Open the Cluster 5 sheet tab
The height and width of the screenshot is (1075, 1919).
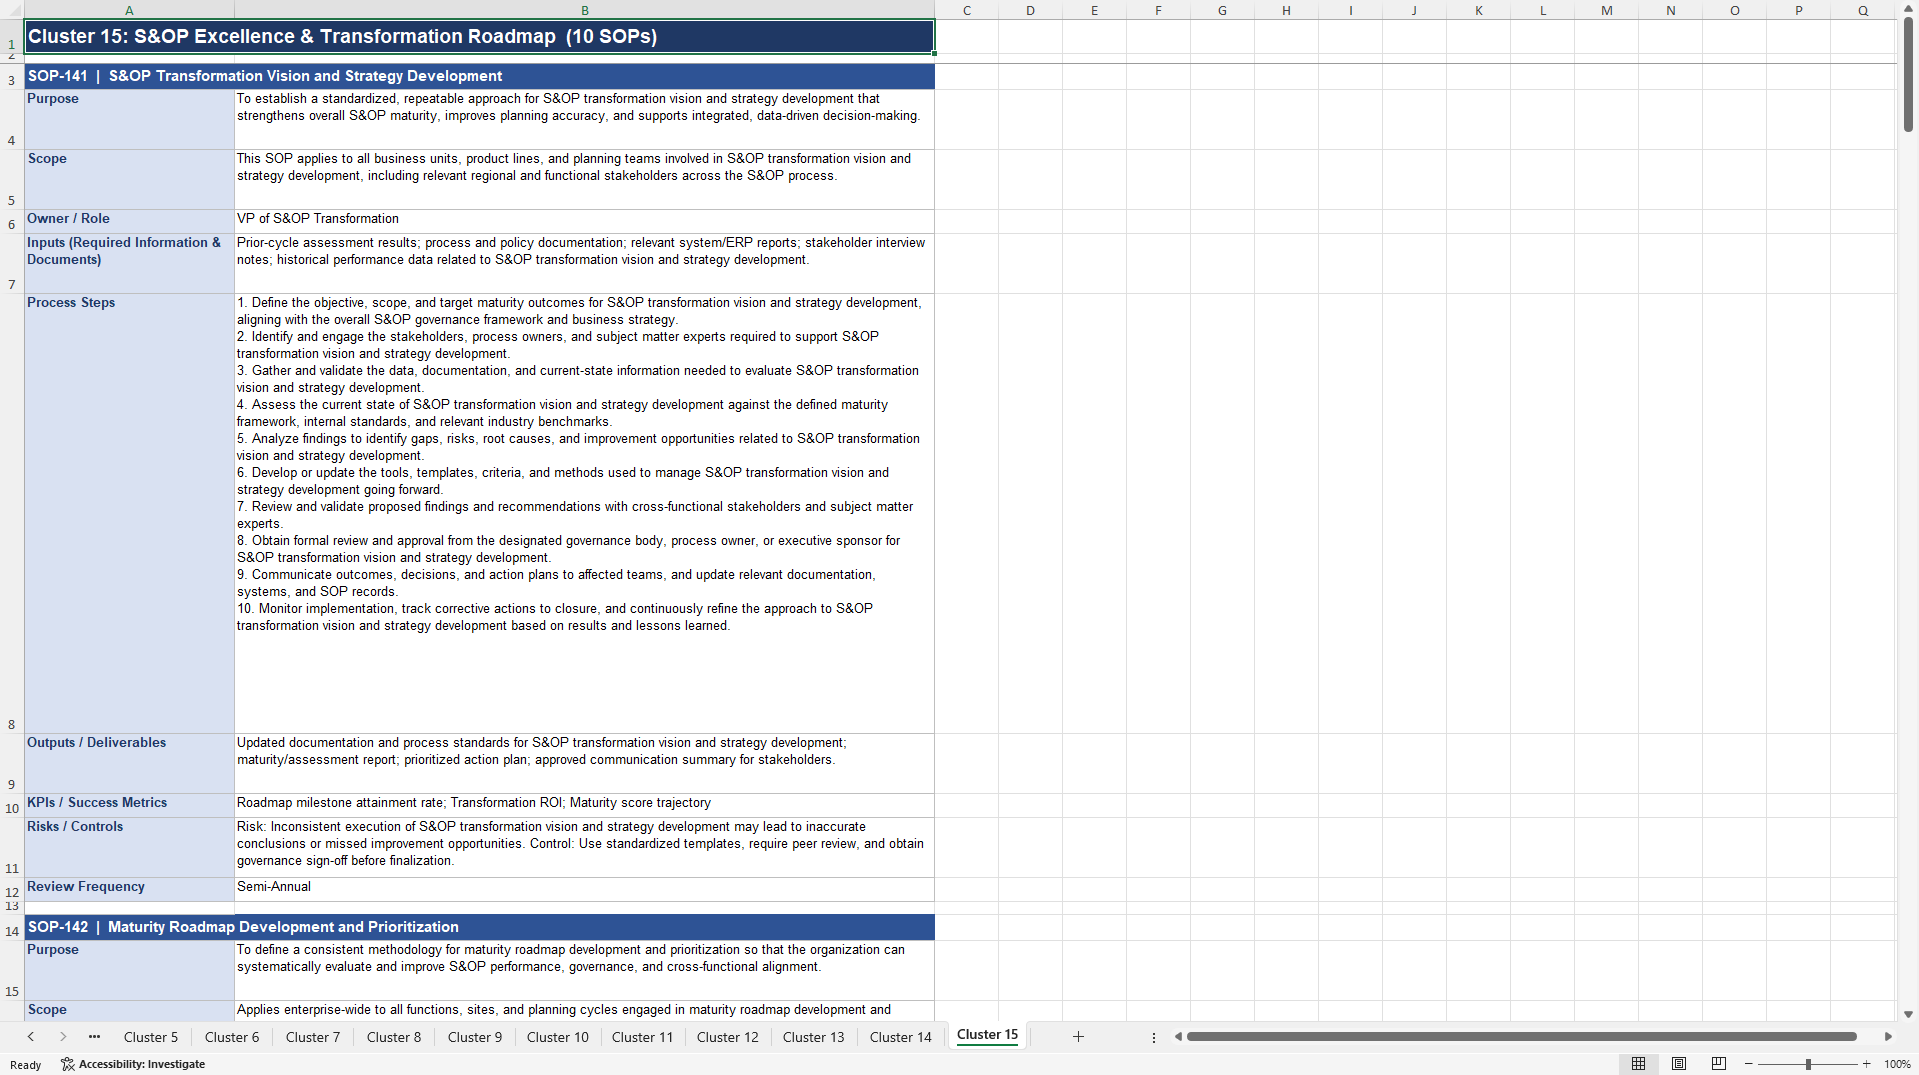point(151,1037)
